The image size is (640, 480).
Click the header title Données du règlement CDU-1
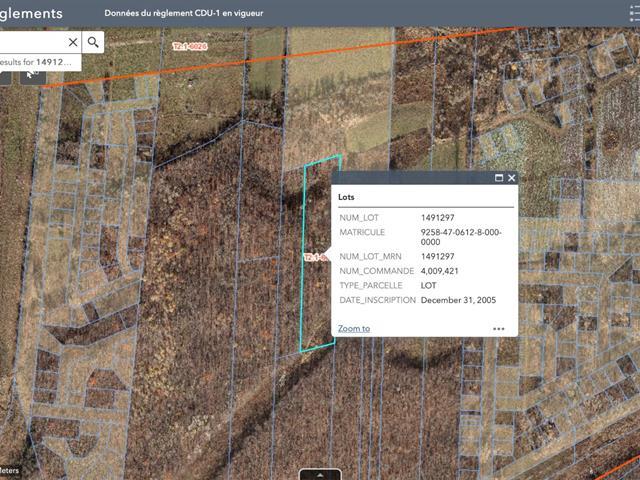(184, 14)
